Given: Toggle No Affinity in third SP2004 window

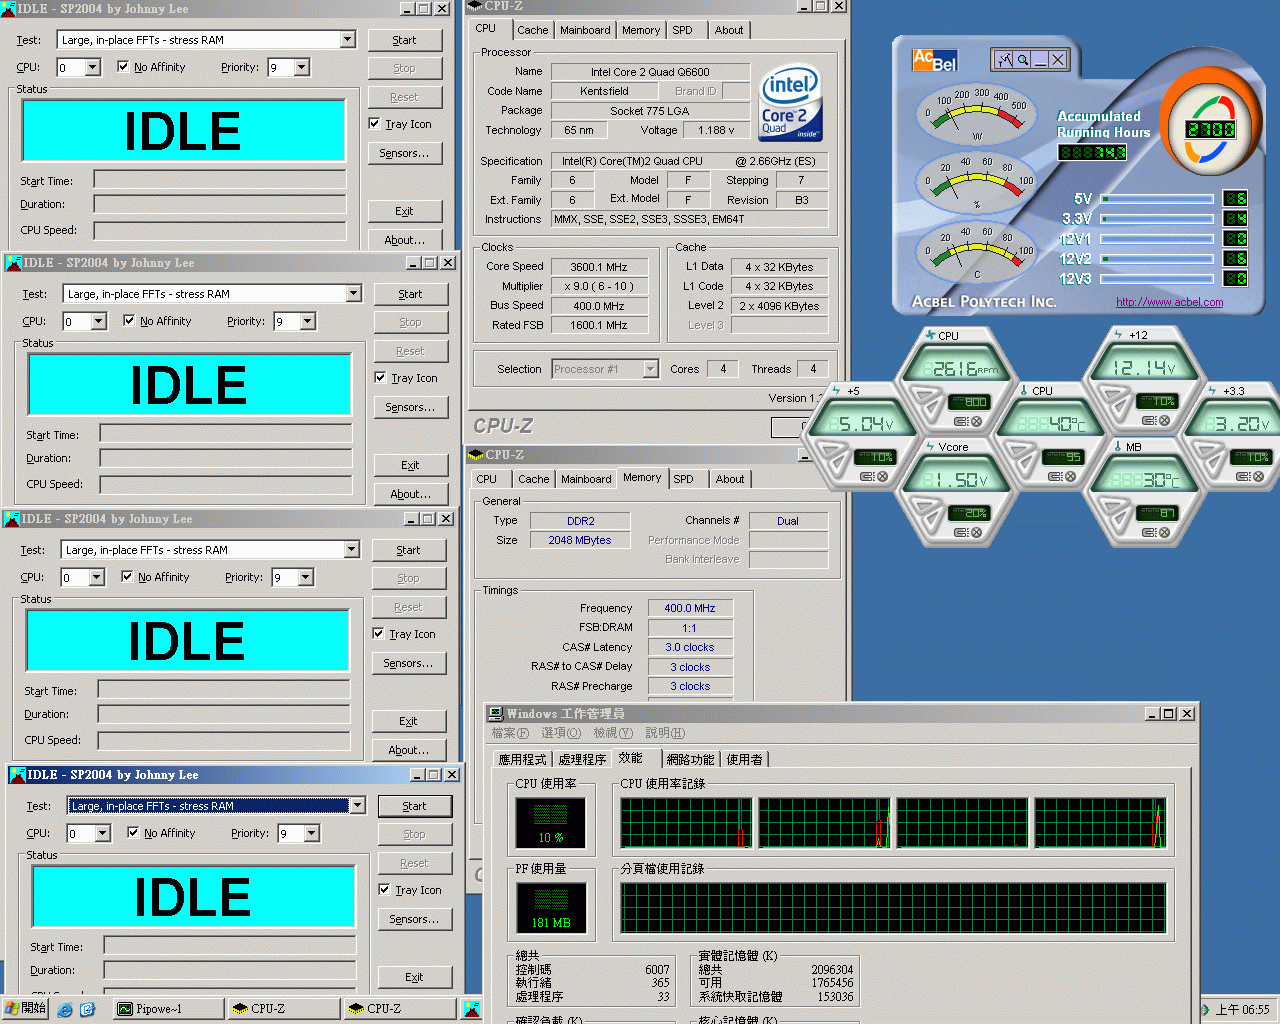Looking at the screenshot, I should [x=127, y=577].
